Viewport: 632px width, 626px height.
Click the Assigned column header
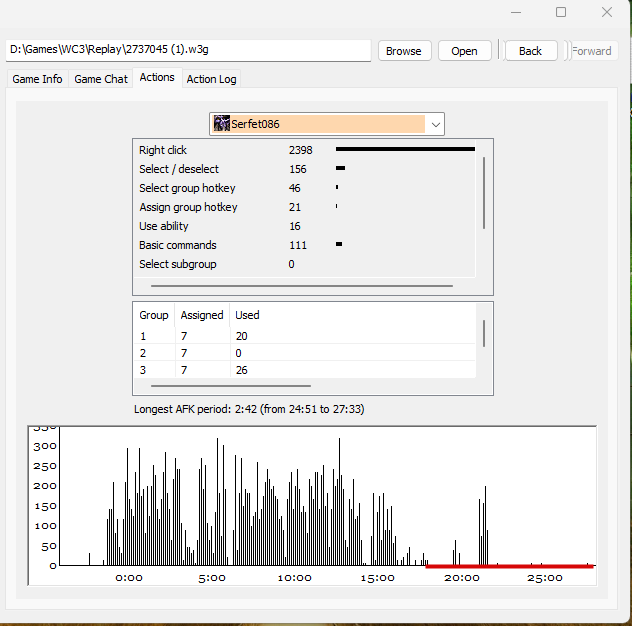tap(202, 315)
